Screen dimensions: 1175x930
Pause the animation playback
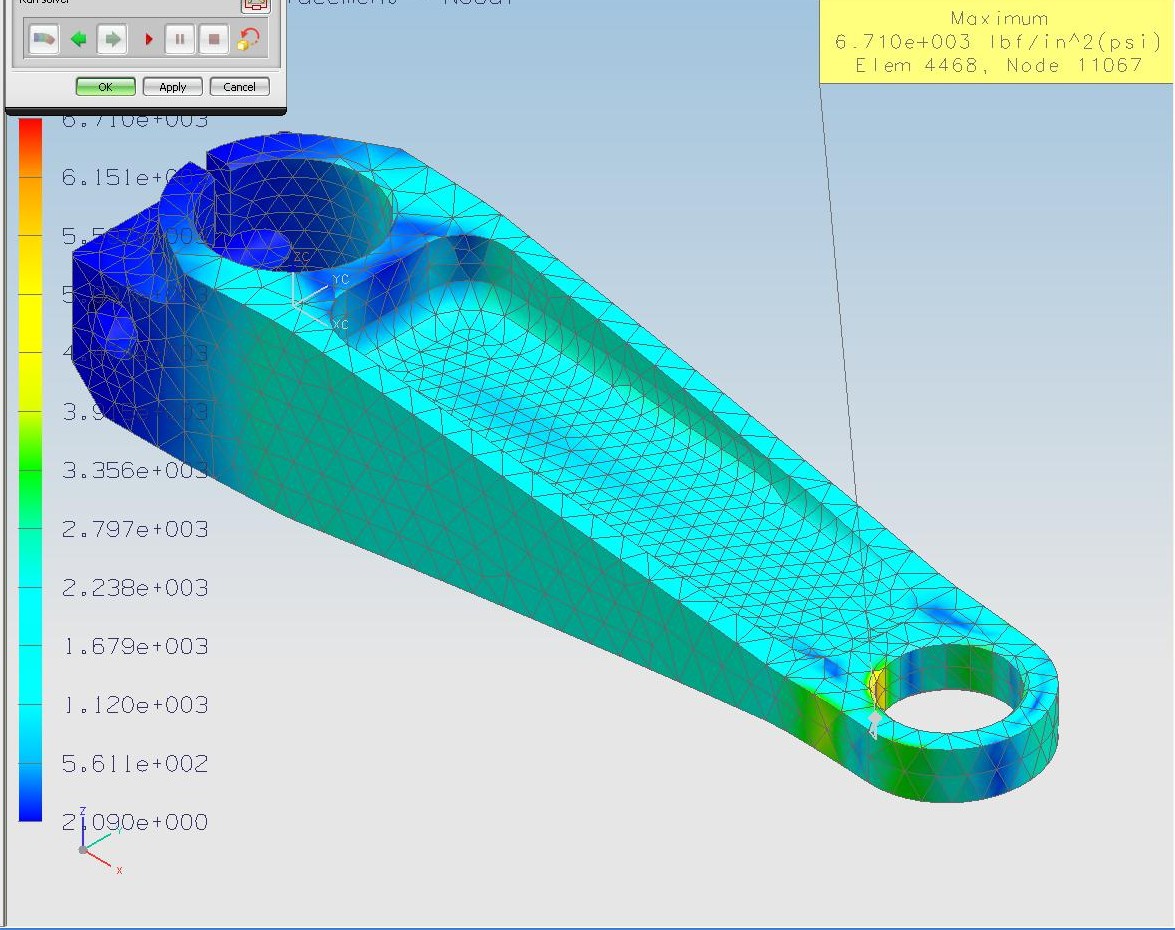180,38
